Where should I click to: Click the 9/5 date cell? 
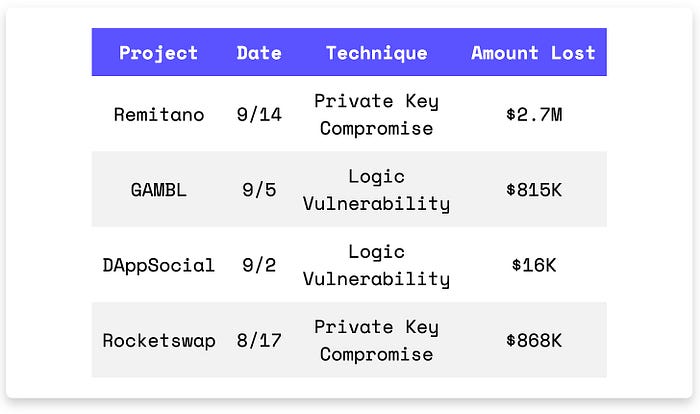tap(259, 190)
